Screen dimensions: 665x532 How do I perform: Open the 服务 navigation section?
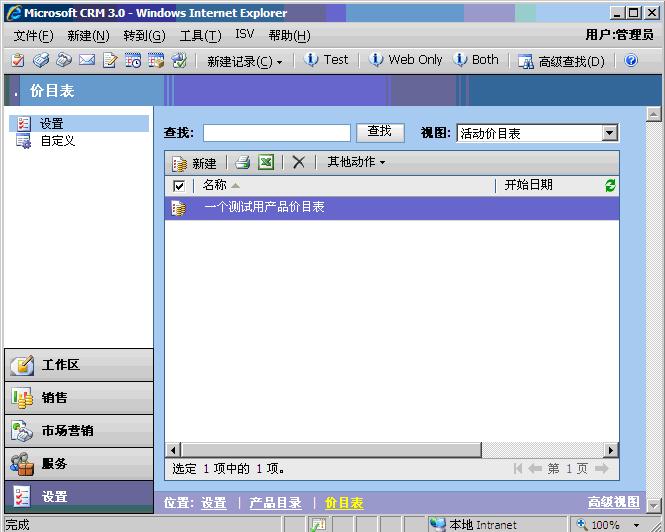click(x=79, y=464)
